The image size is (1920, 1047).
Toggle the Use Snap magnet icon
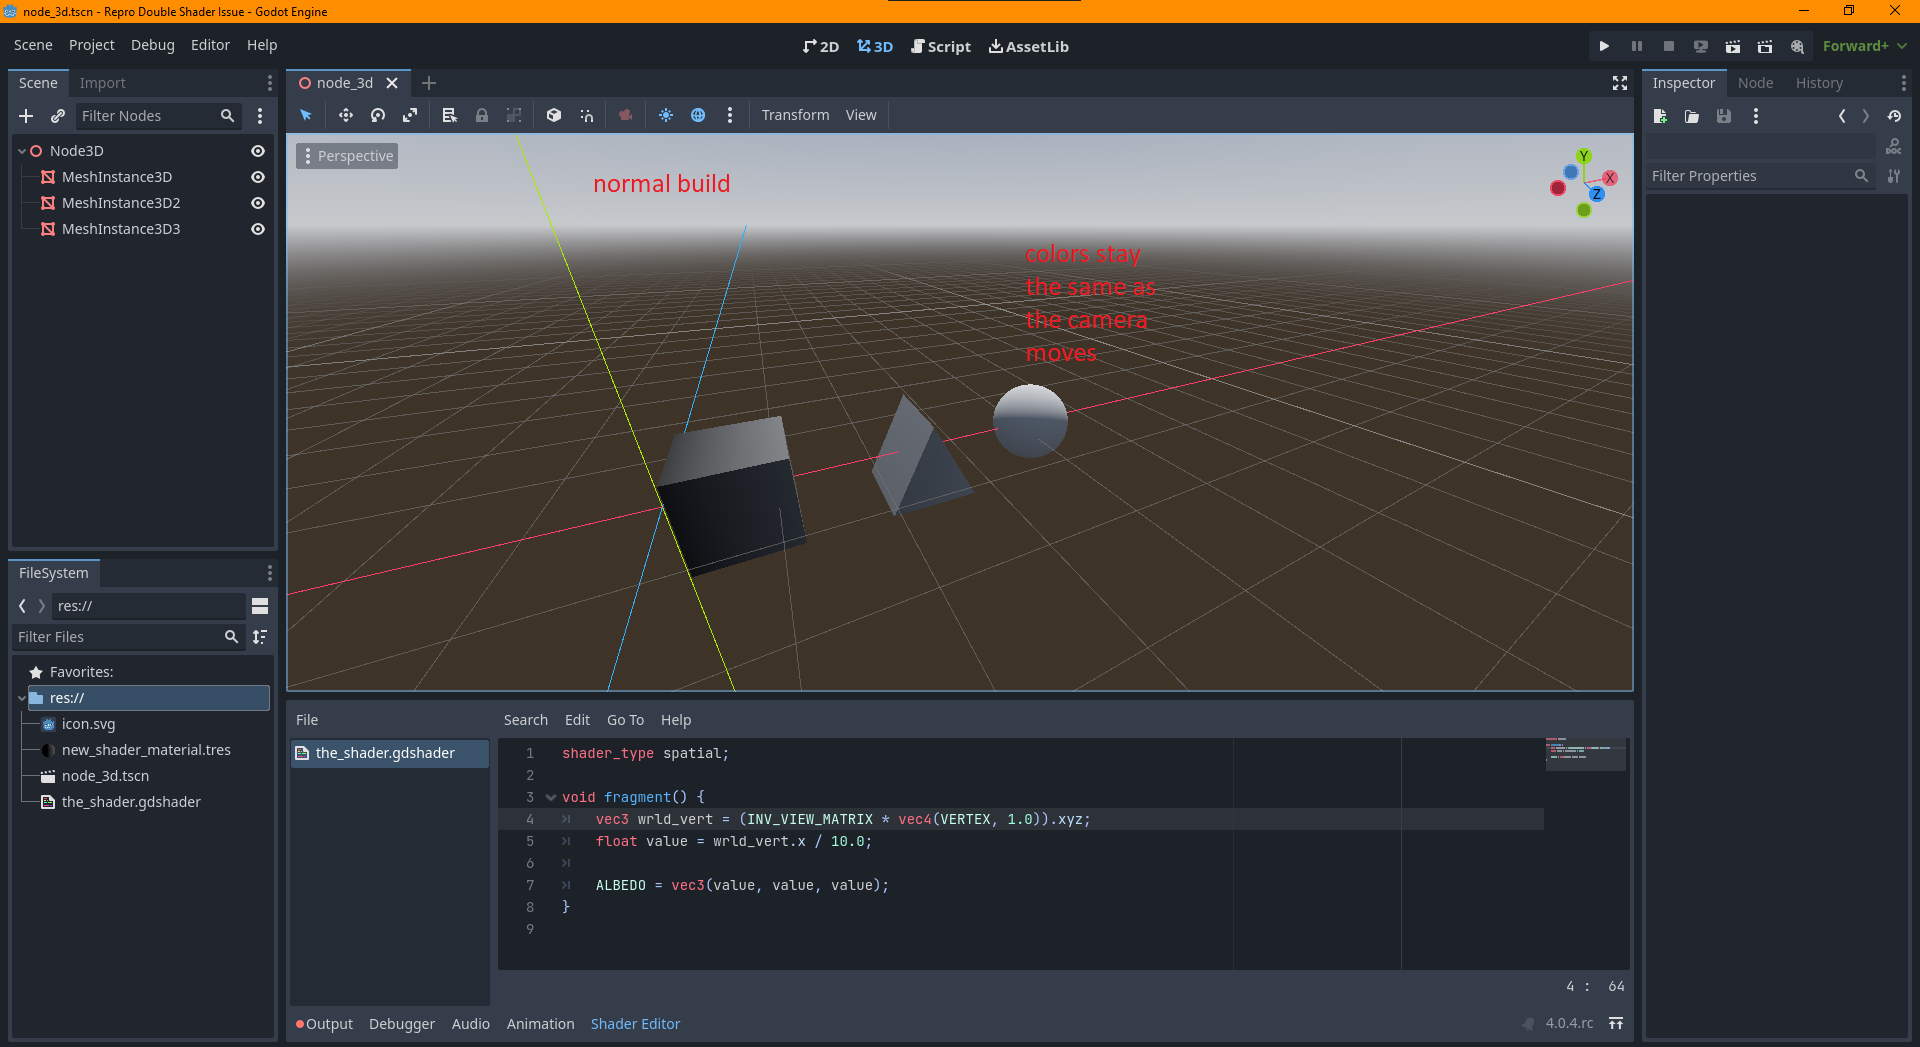coord(587,115)
